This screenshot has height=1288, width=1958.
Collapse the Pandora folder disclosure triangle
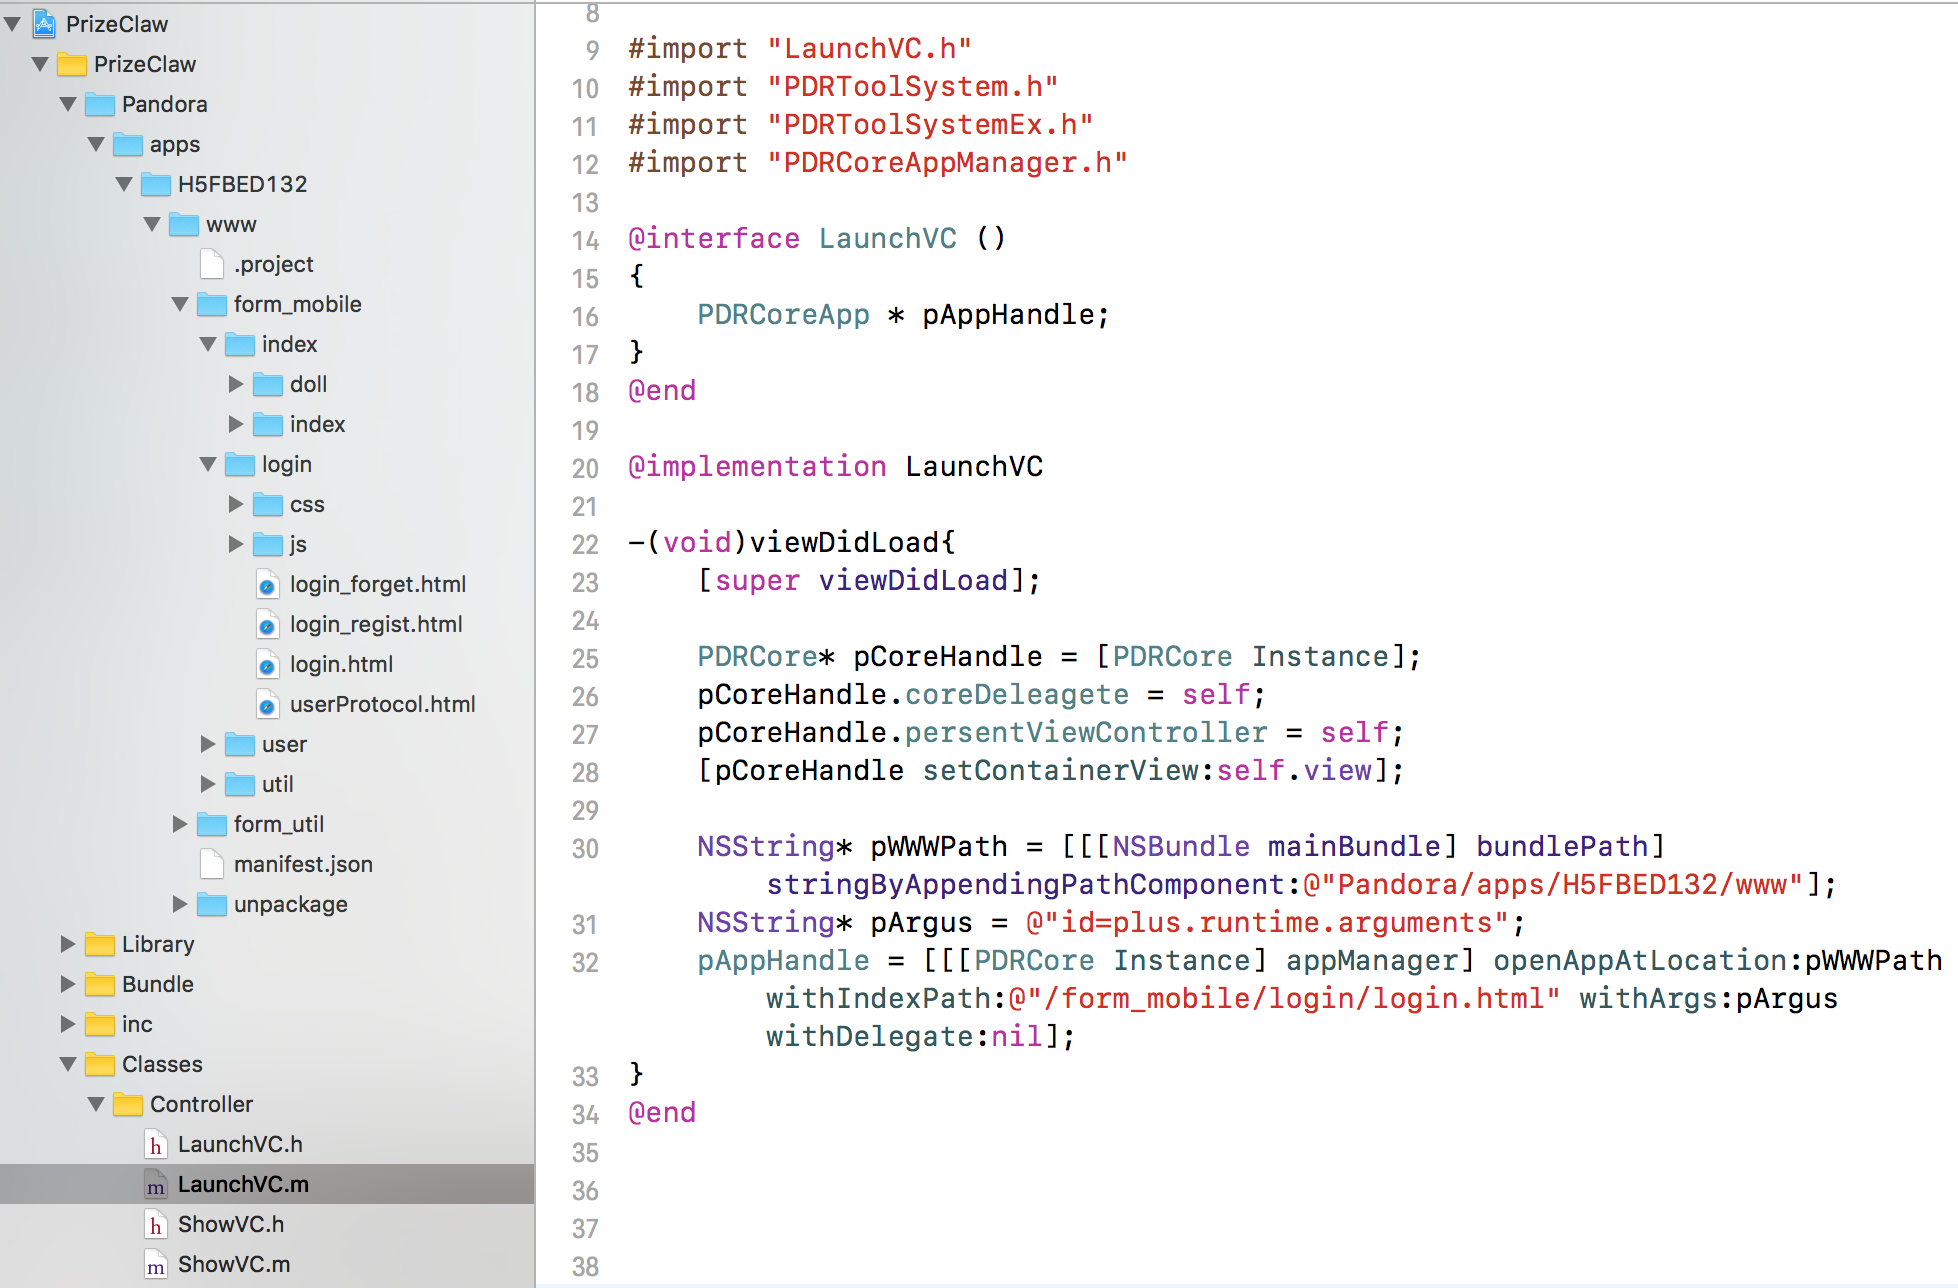coord(68,104)
